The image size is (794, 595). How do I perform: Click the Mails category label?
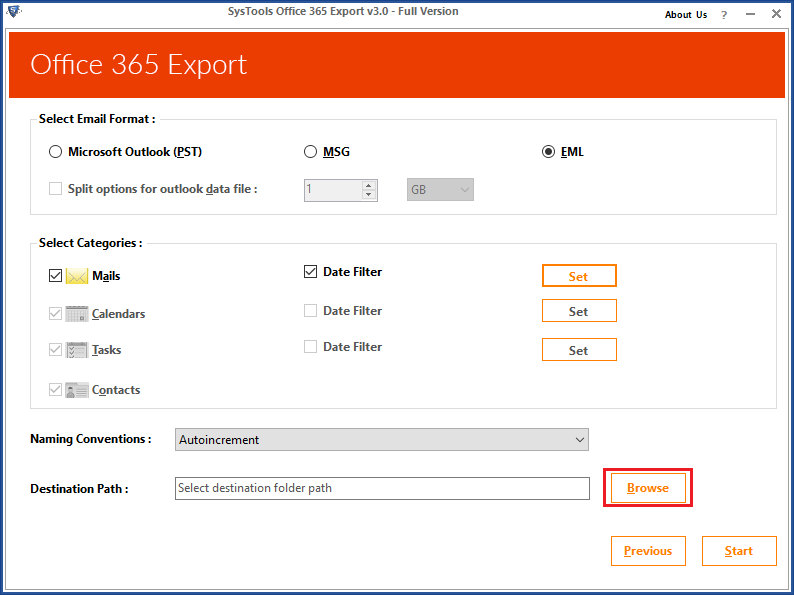pyautogui.click(x=106, y=276)
